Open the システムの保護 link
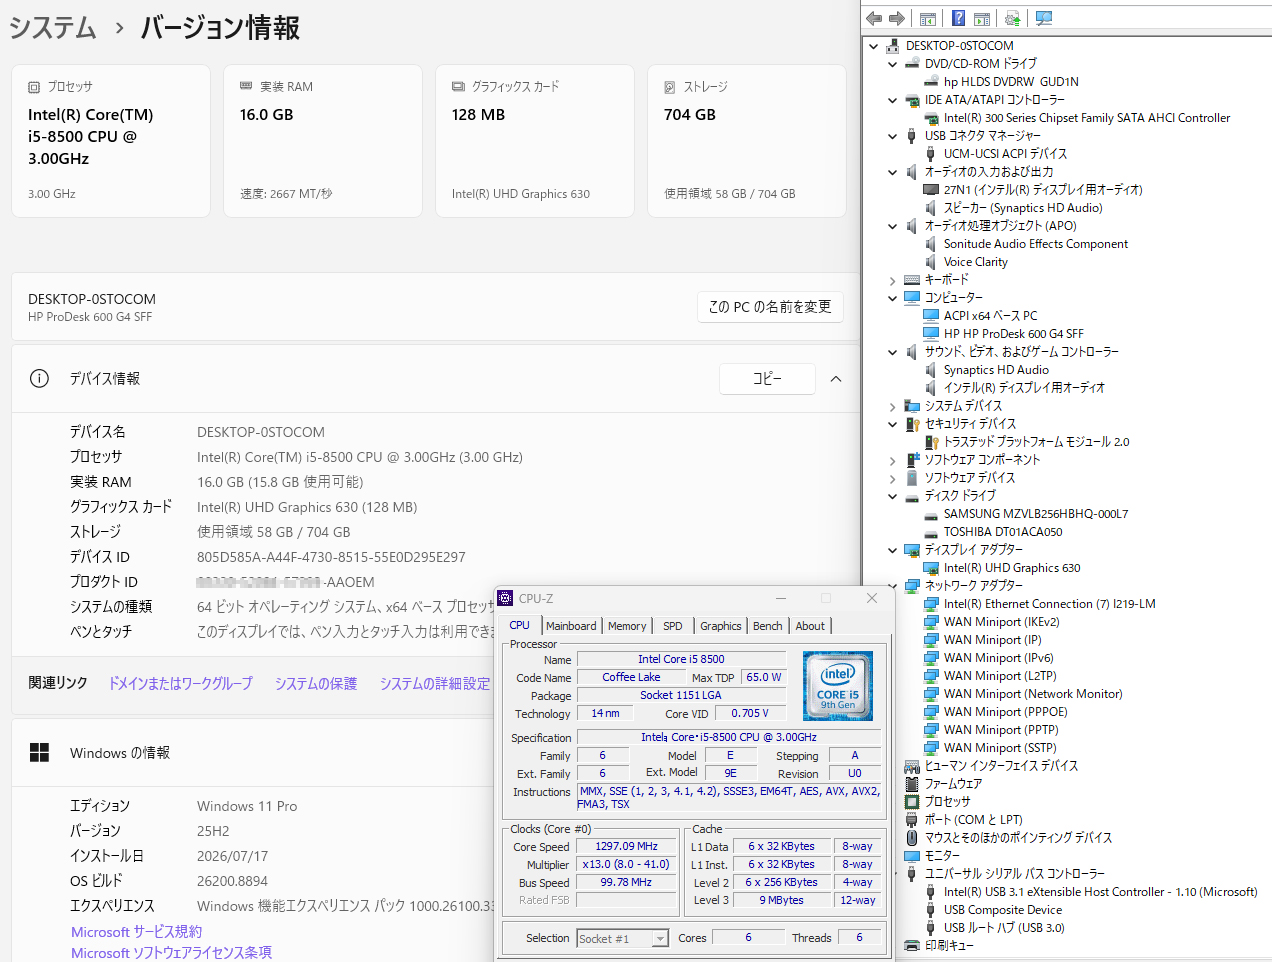This screenshot has height=962, width=1272. click(x=316, y=683)
